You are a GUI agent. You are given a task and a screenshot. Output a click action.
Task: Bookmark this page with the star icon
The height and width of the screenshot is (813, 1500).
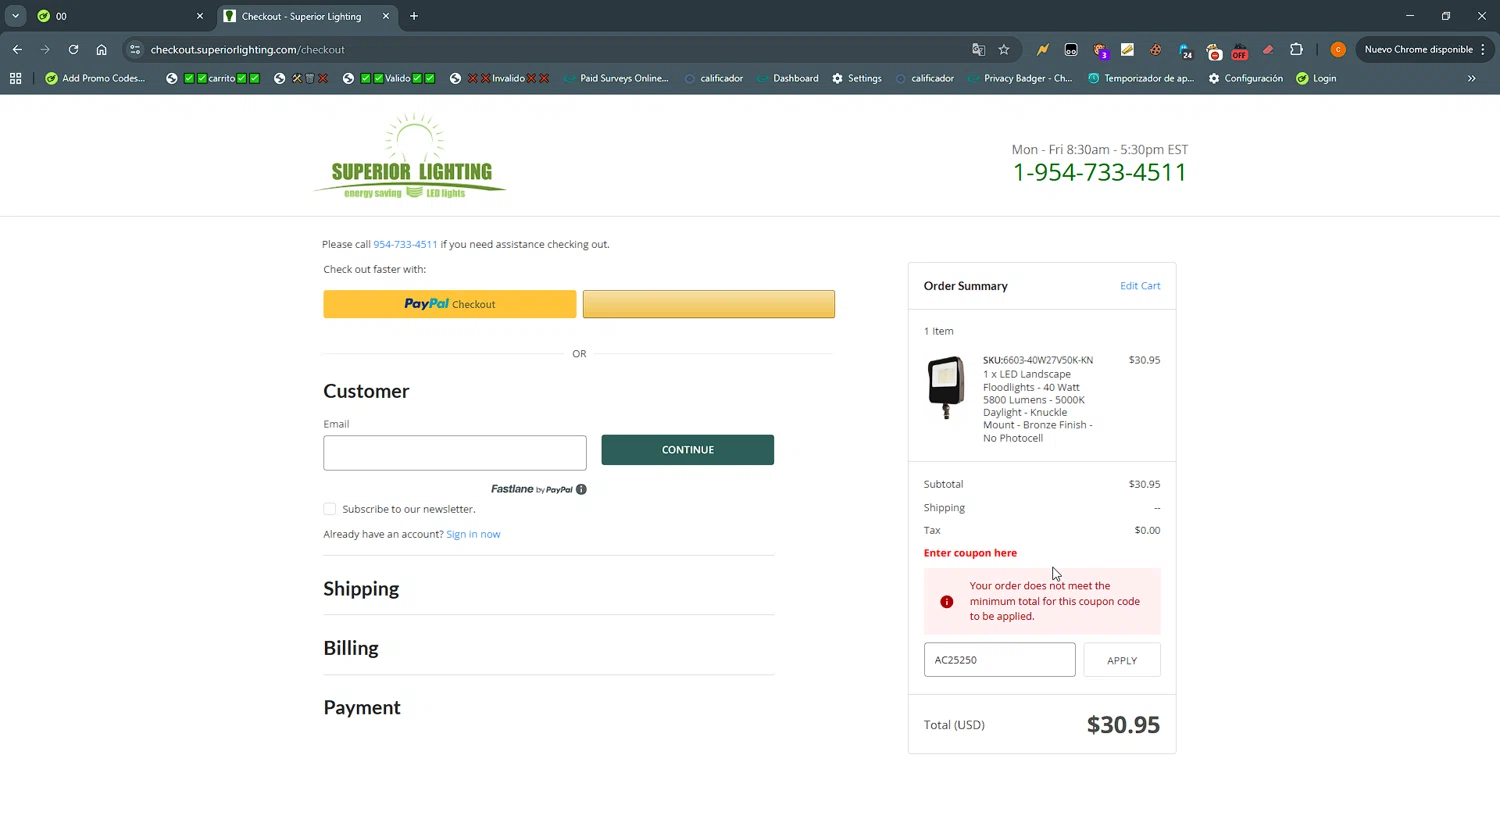pos(1004,49)
